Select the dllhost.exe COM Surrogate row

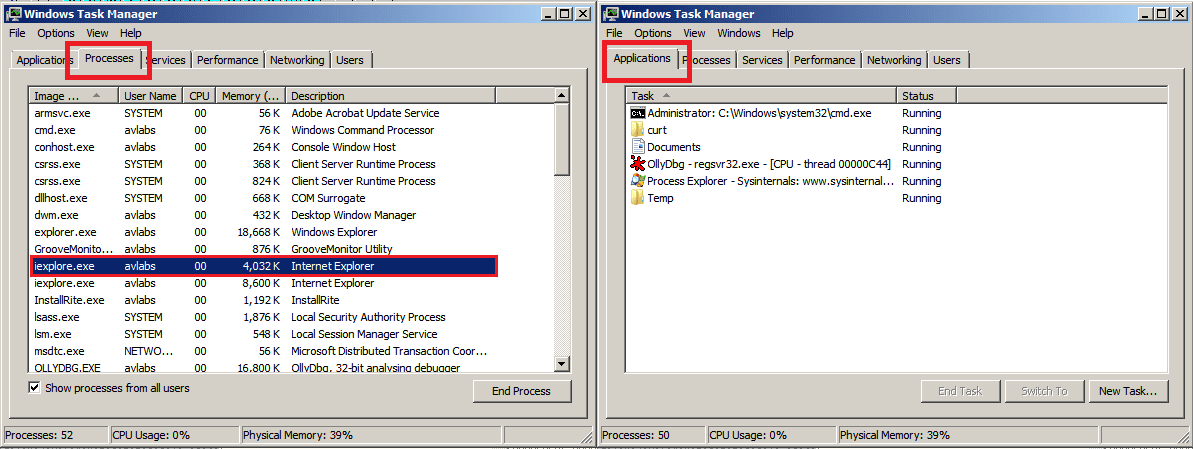263,198
